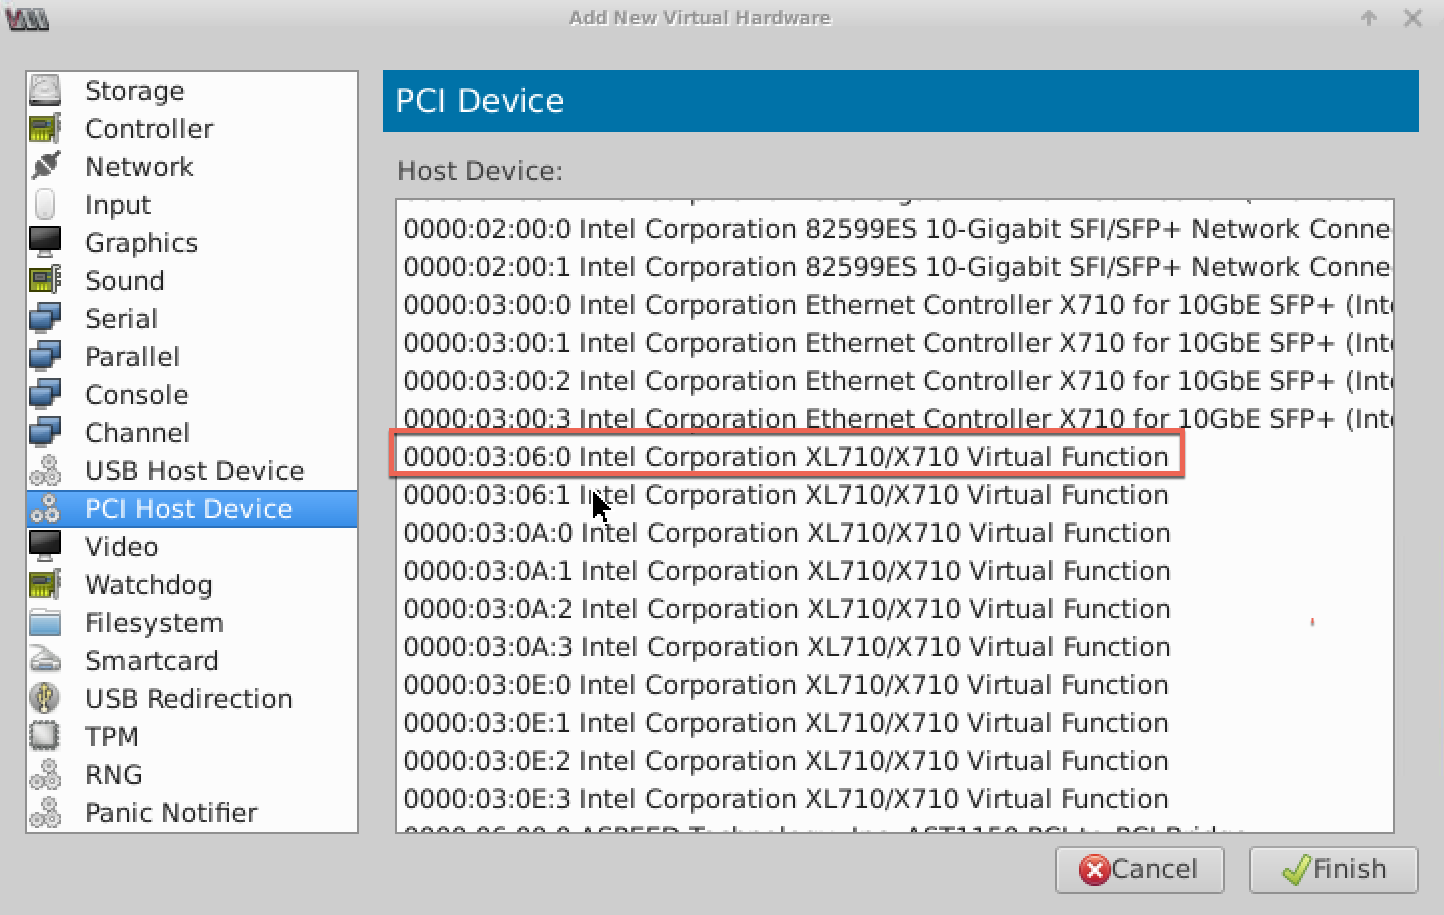Select 0000:03:00:0 Ethernet Controller X710
This screenshot has height=915, width=1444.
pyautogui.click(x=895, y=305)
